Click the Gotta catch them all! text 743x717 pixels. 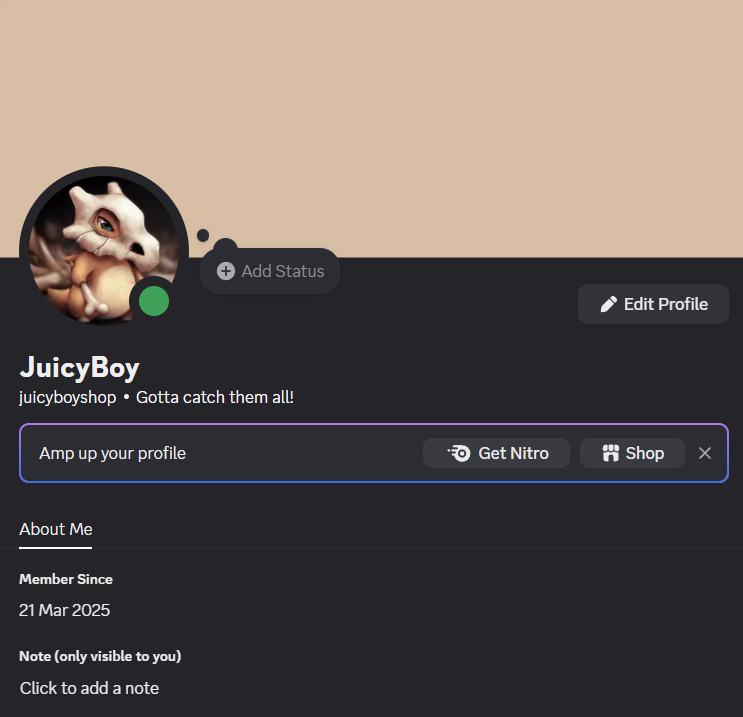[215, 397]
